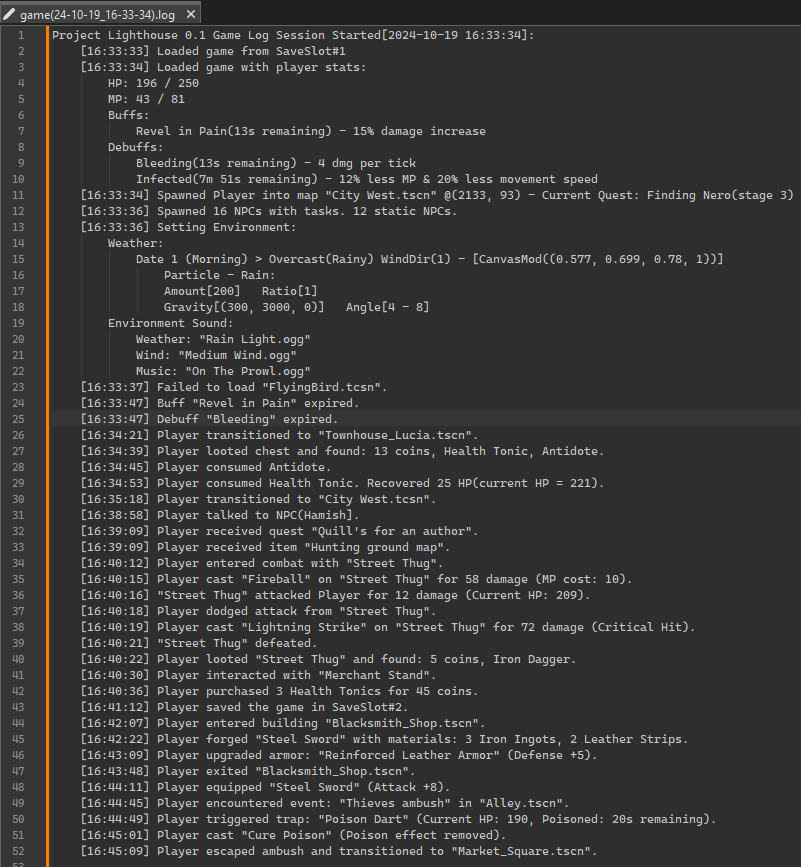This screenshot has width=801, height=867.
Task: Click the Player cast "Fireball" log entry
Action: click(356, 579)
